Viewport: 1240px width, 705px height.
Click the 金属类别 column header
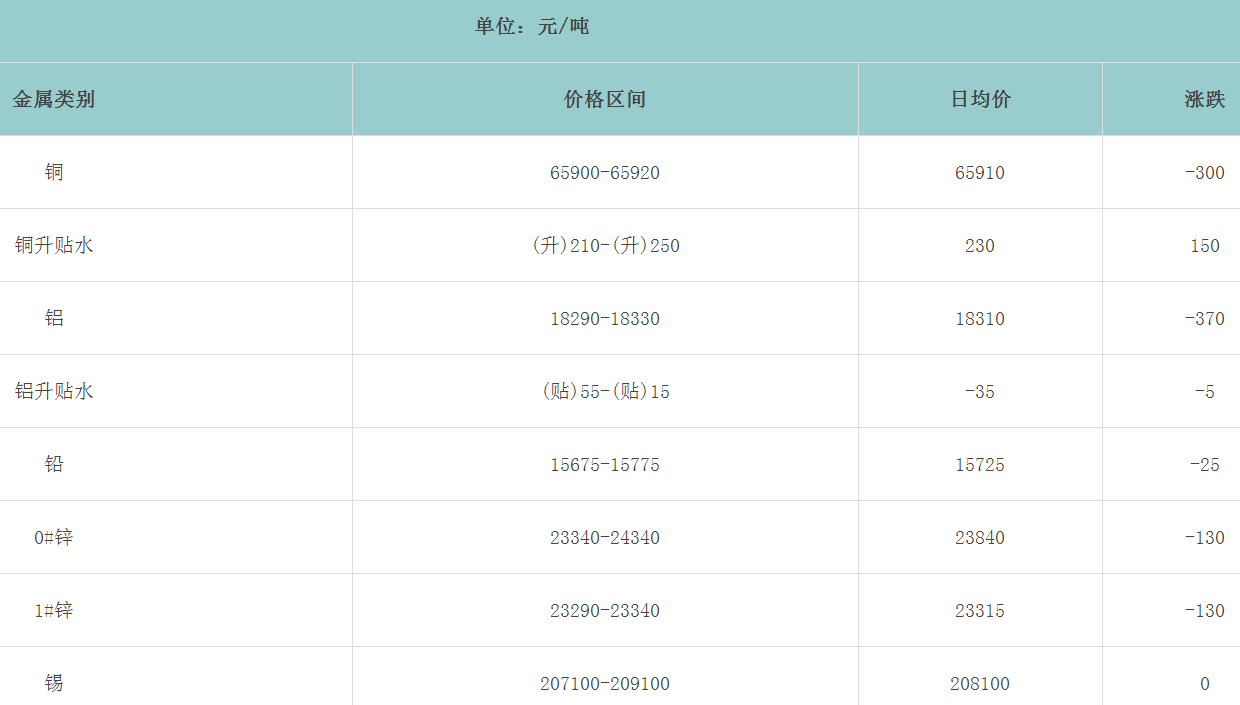pos(54,99)
